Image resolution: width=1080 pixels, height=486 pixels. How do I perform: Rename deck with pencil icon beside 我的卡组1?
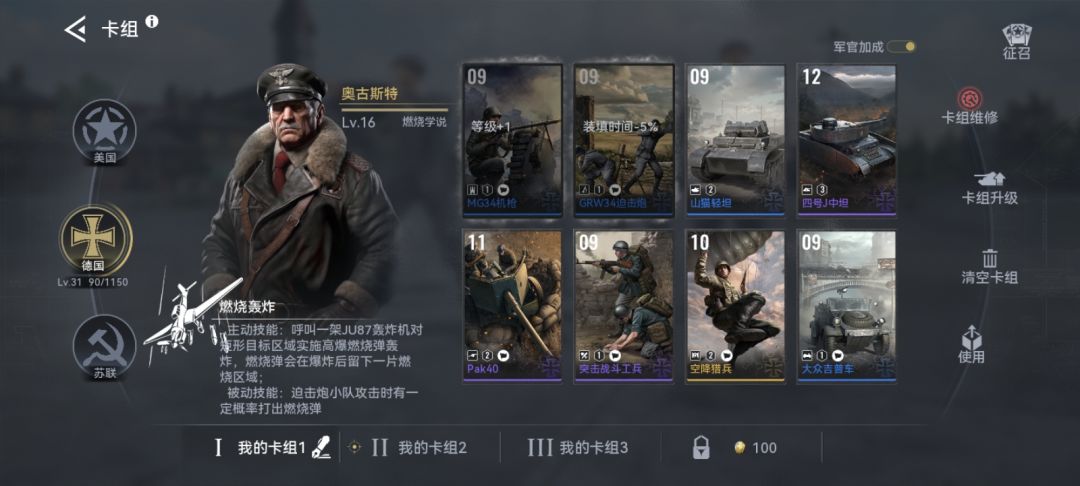pyautogui.click(x=321, y=448)
